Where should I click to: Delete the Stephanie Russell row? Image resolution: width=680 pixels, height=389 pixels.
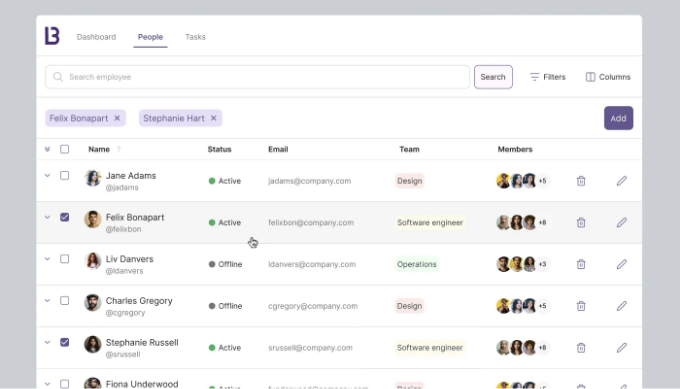click(x=581, y=347)
